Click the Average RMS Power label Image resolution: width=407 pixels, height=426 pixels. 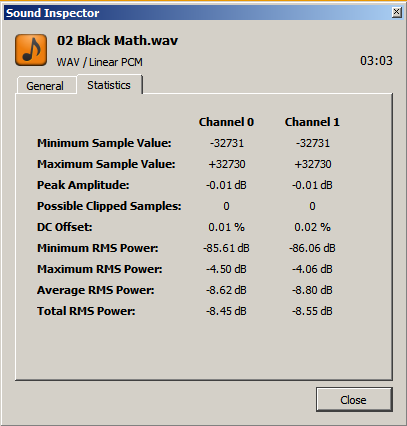(96, 290)
